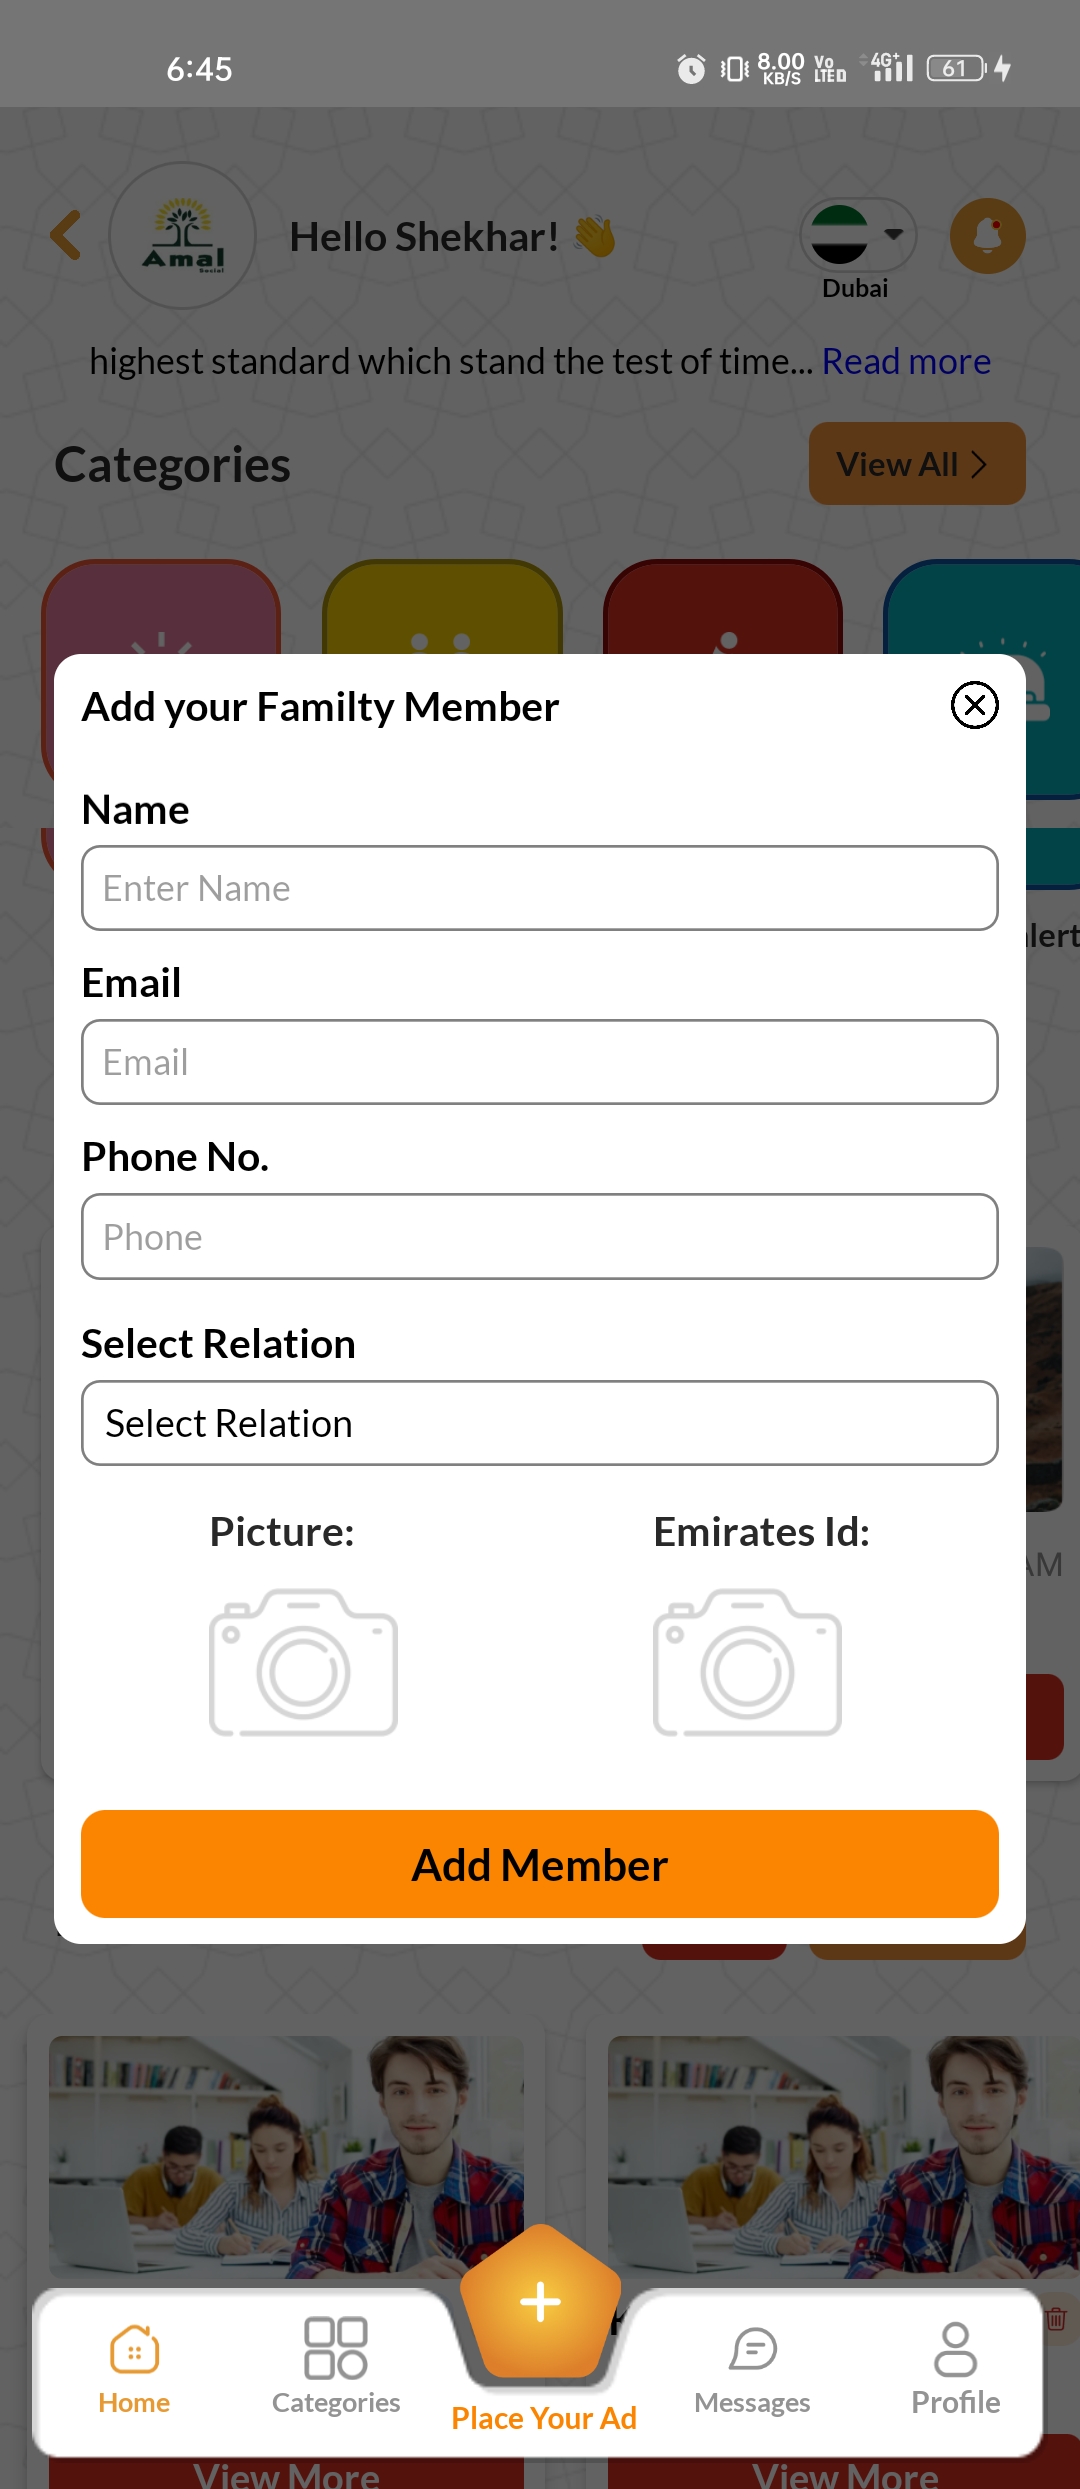The image size is (1080, 2489).
Task: Open the left study photo thumbnail
Action: click(287, 2156)
